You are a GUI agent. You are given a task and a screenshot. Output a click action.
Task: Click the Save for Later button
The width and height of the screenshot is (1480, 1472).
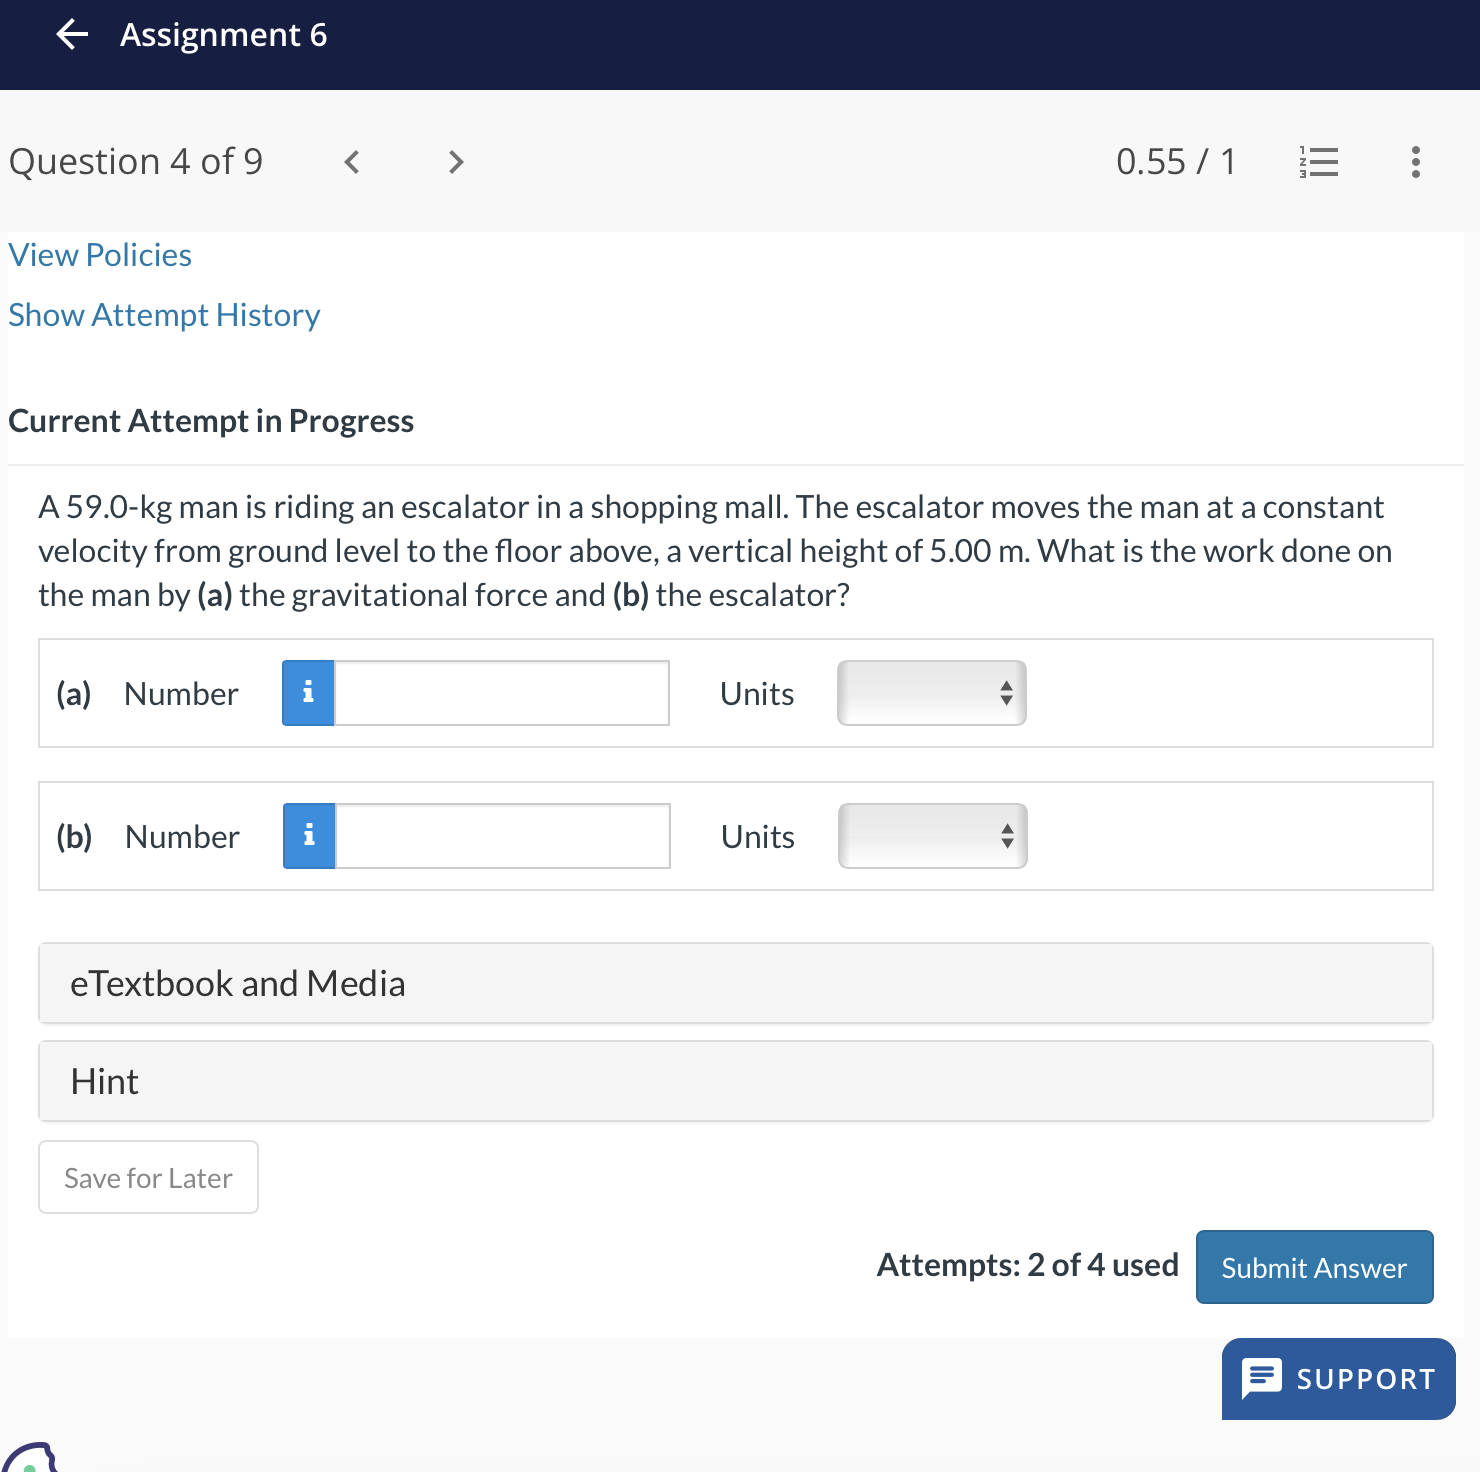[x=148, y=1177]
